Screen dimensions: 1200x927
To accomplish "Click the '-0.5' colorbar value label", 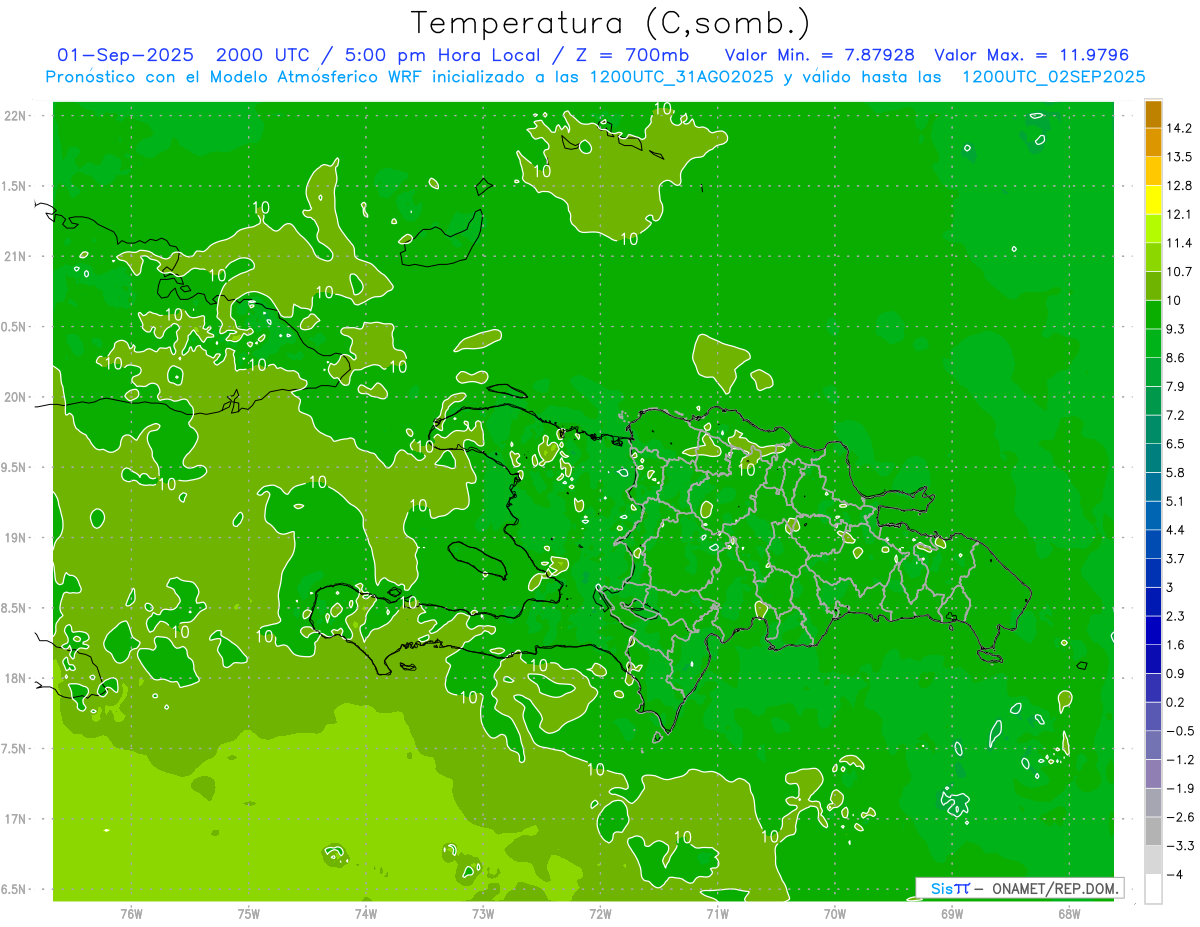I will [x=1179, y=731].
